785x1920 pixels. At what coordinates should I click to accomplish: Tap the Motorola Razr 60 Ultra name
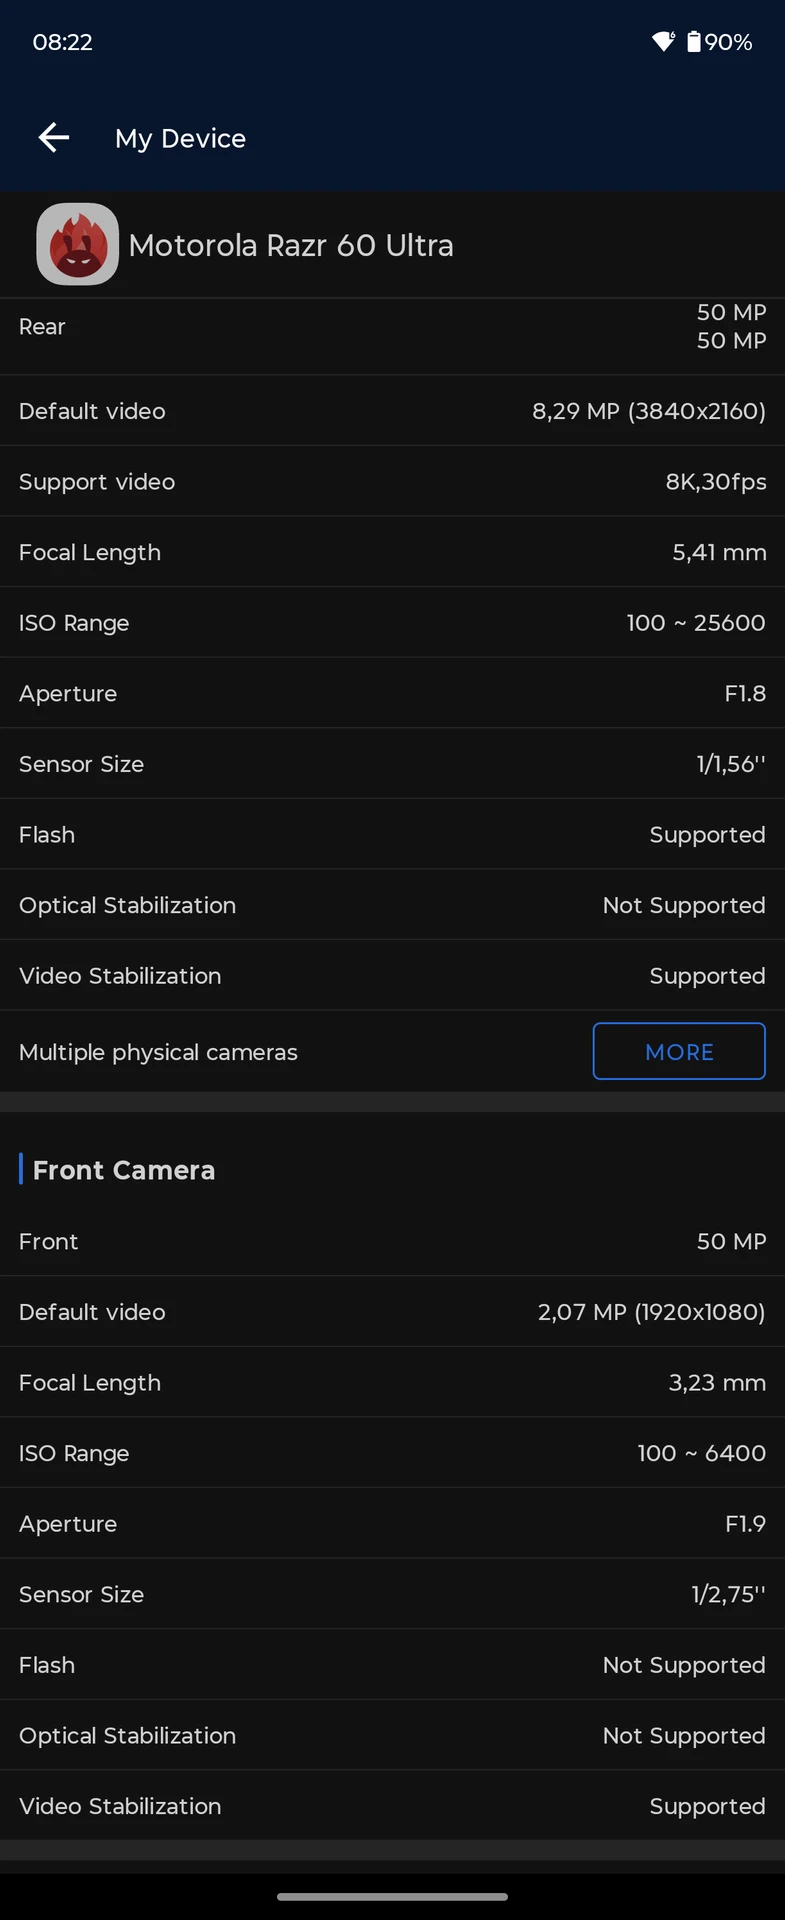pos(291,245)
